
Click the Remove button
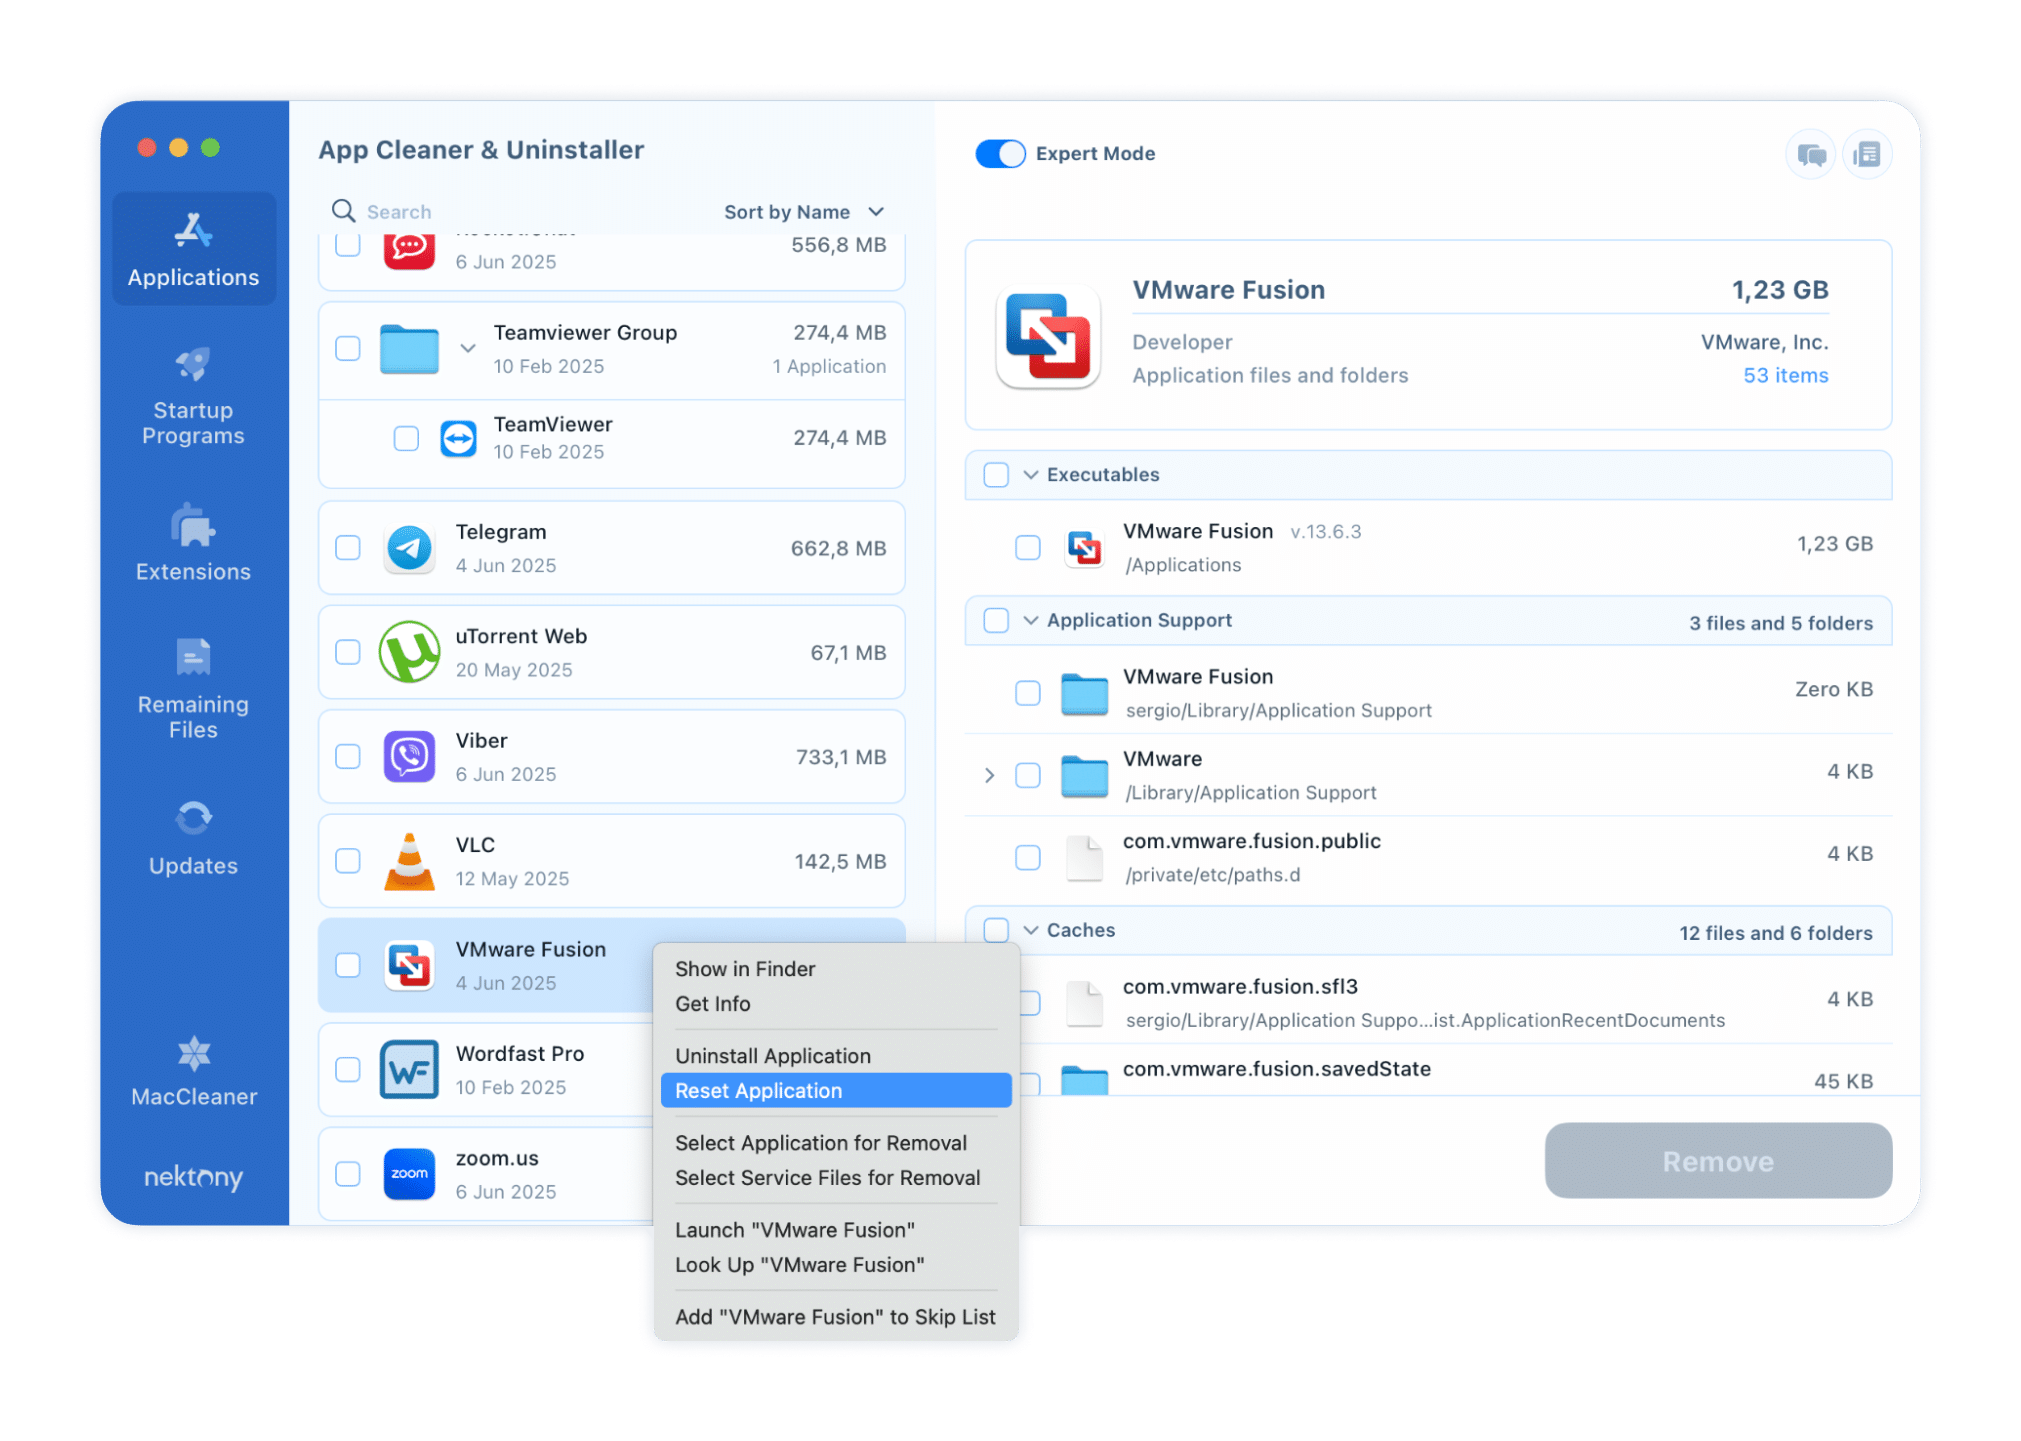pos(1717,1161)
